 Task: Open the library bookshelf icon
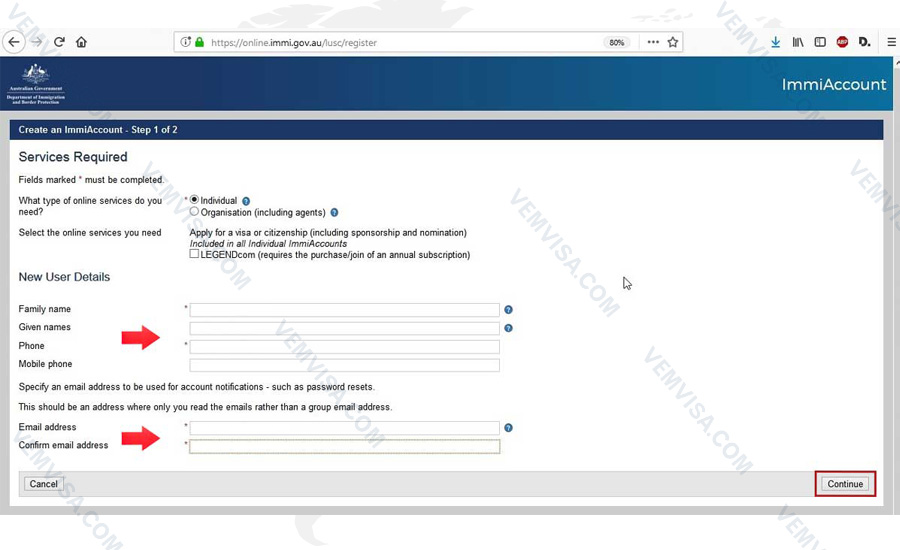point(798,42)
